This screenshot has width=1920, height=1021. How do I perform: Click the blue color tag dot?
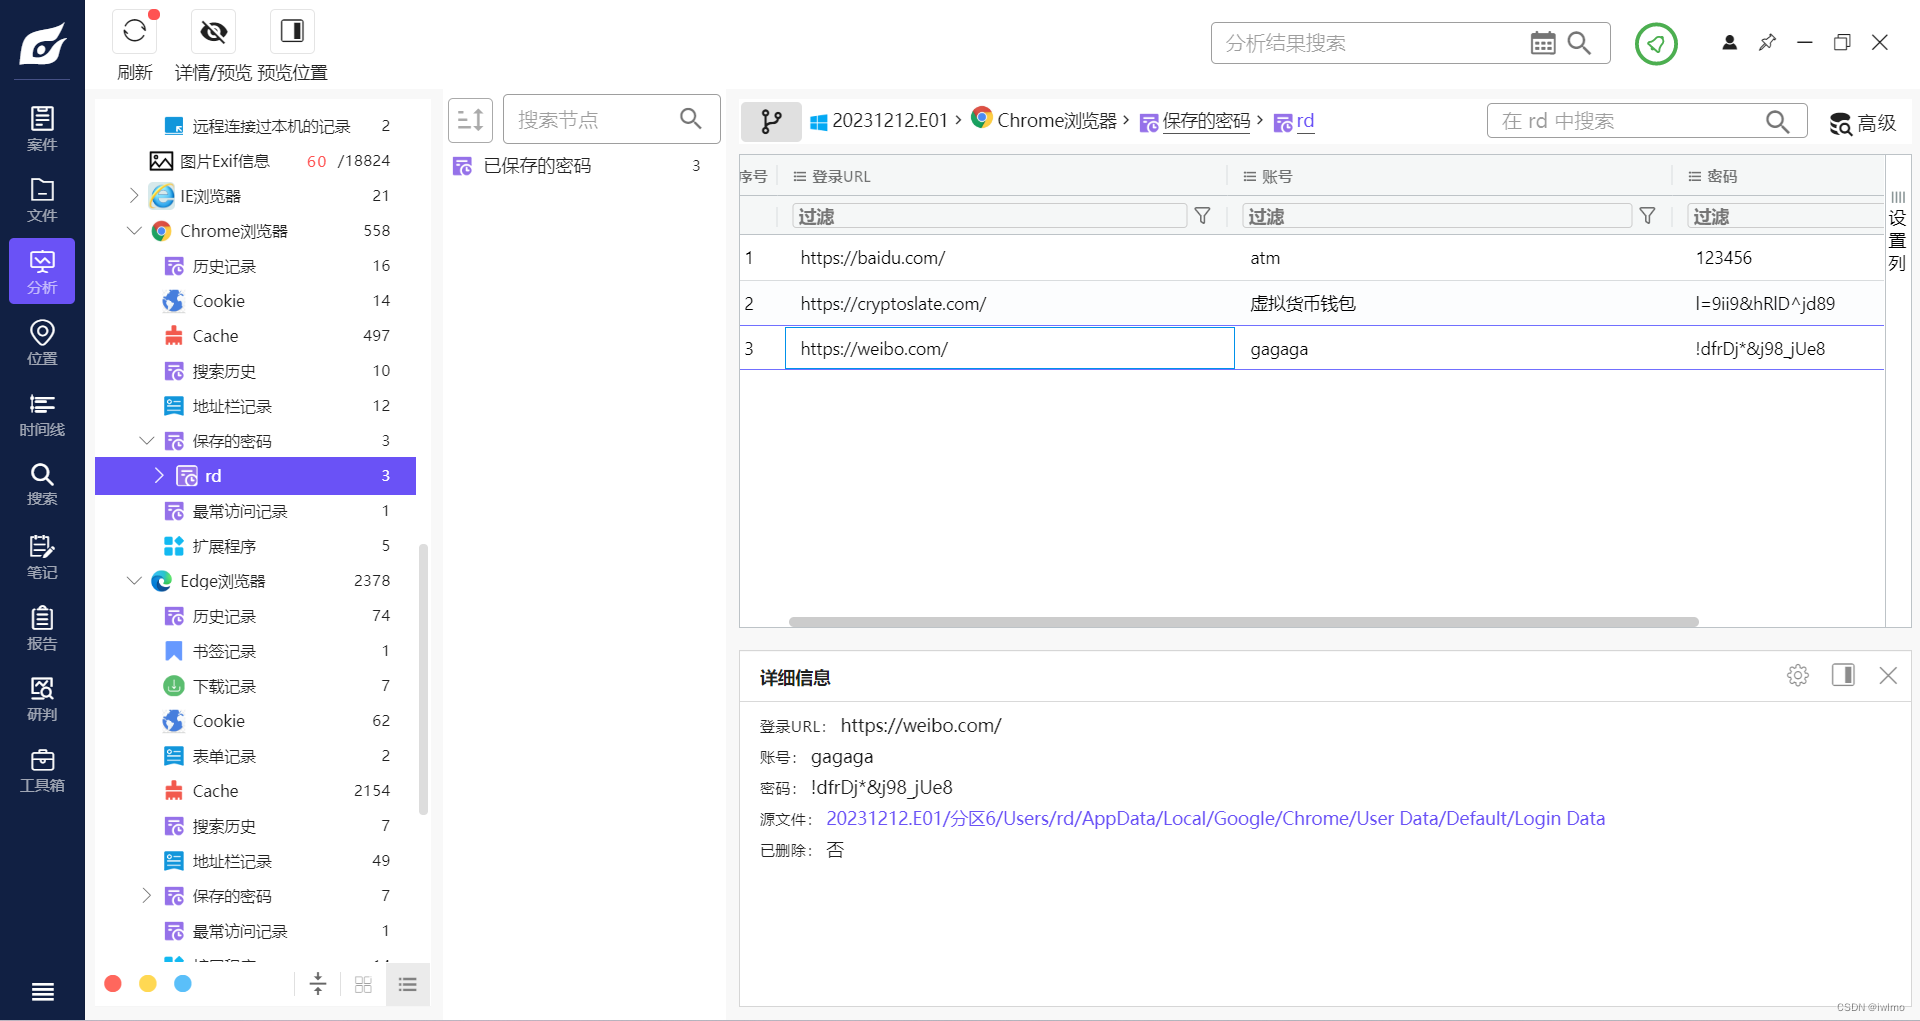[183, 984]
